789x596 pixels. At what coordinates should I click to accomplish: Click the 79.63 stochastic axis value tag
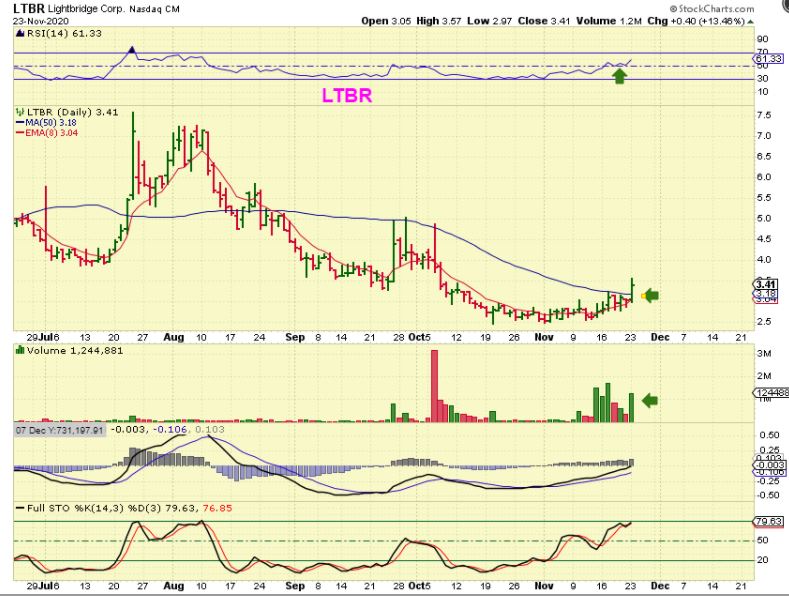click(769, 522)
